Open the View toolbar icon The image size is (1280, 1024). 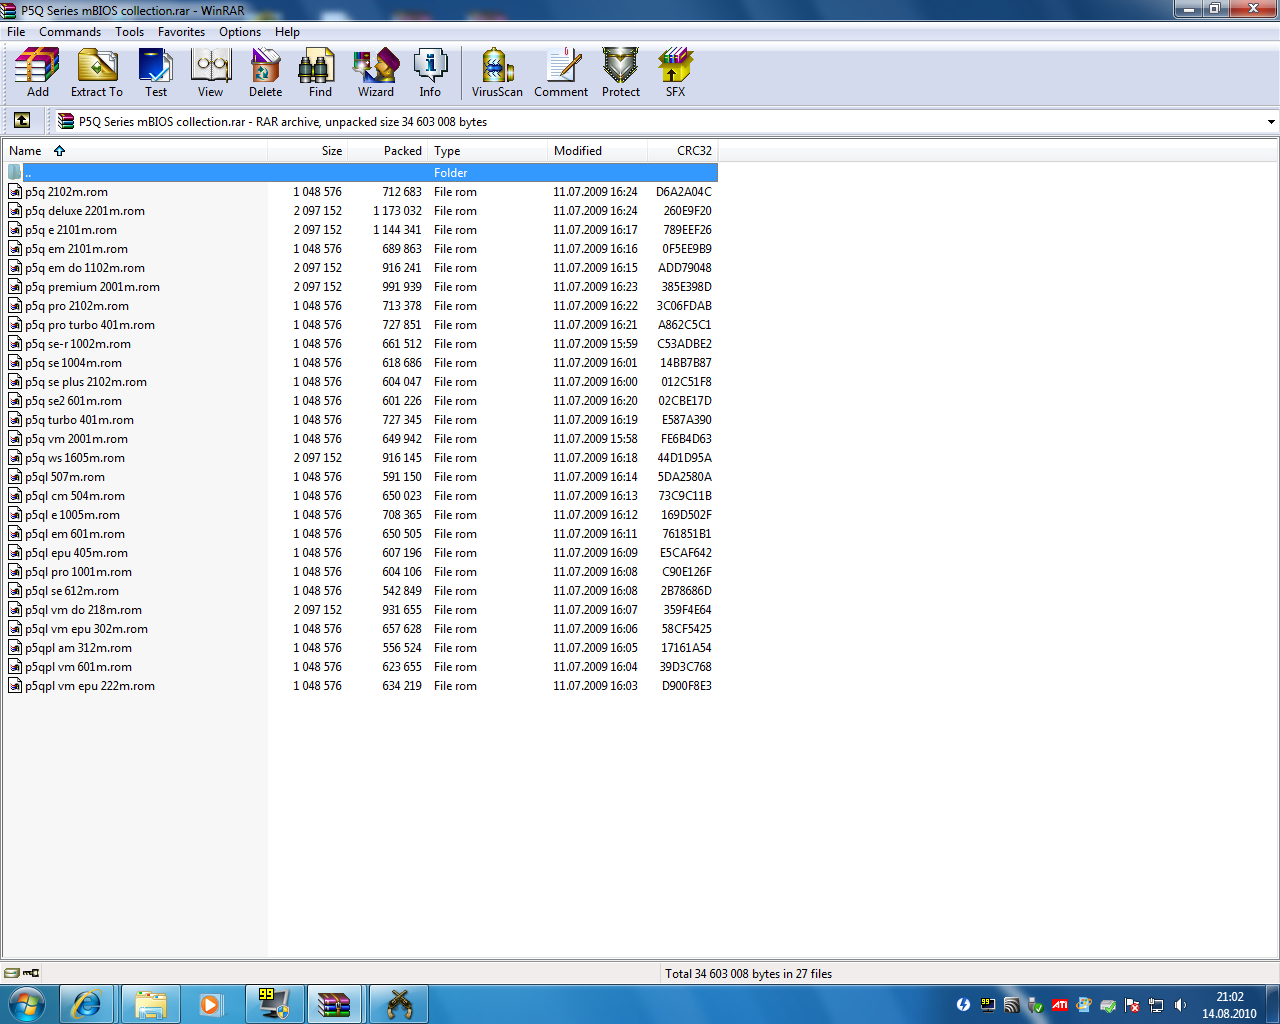(x=211, y=72)
